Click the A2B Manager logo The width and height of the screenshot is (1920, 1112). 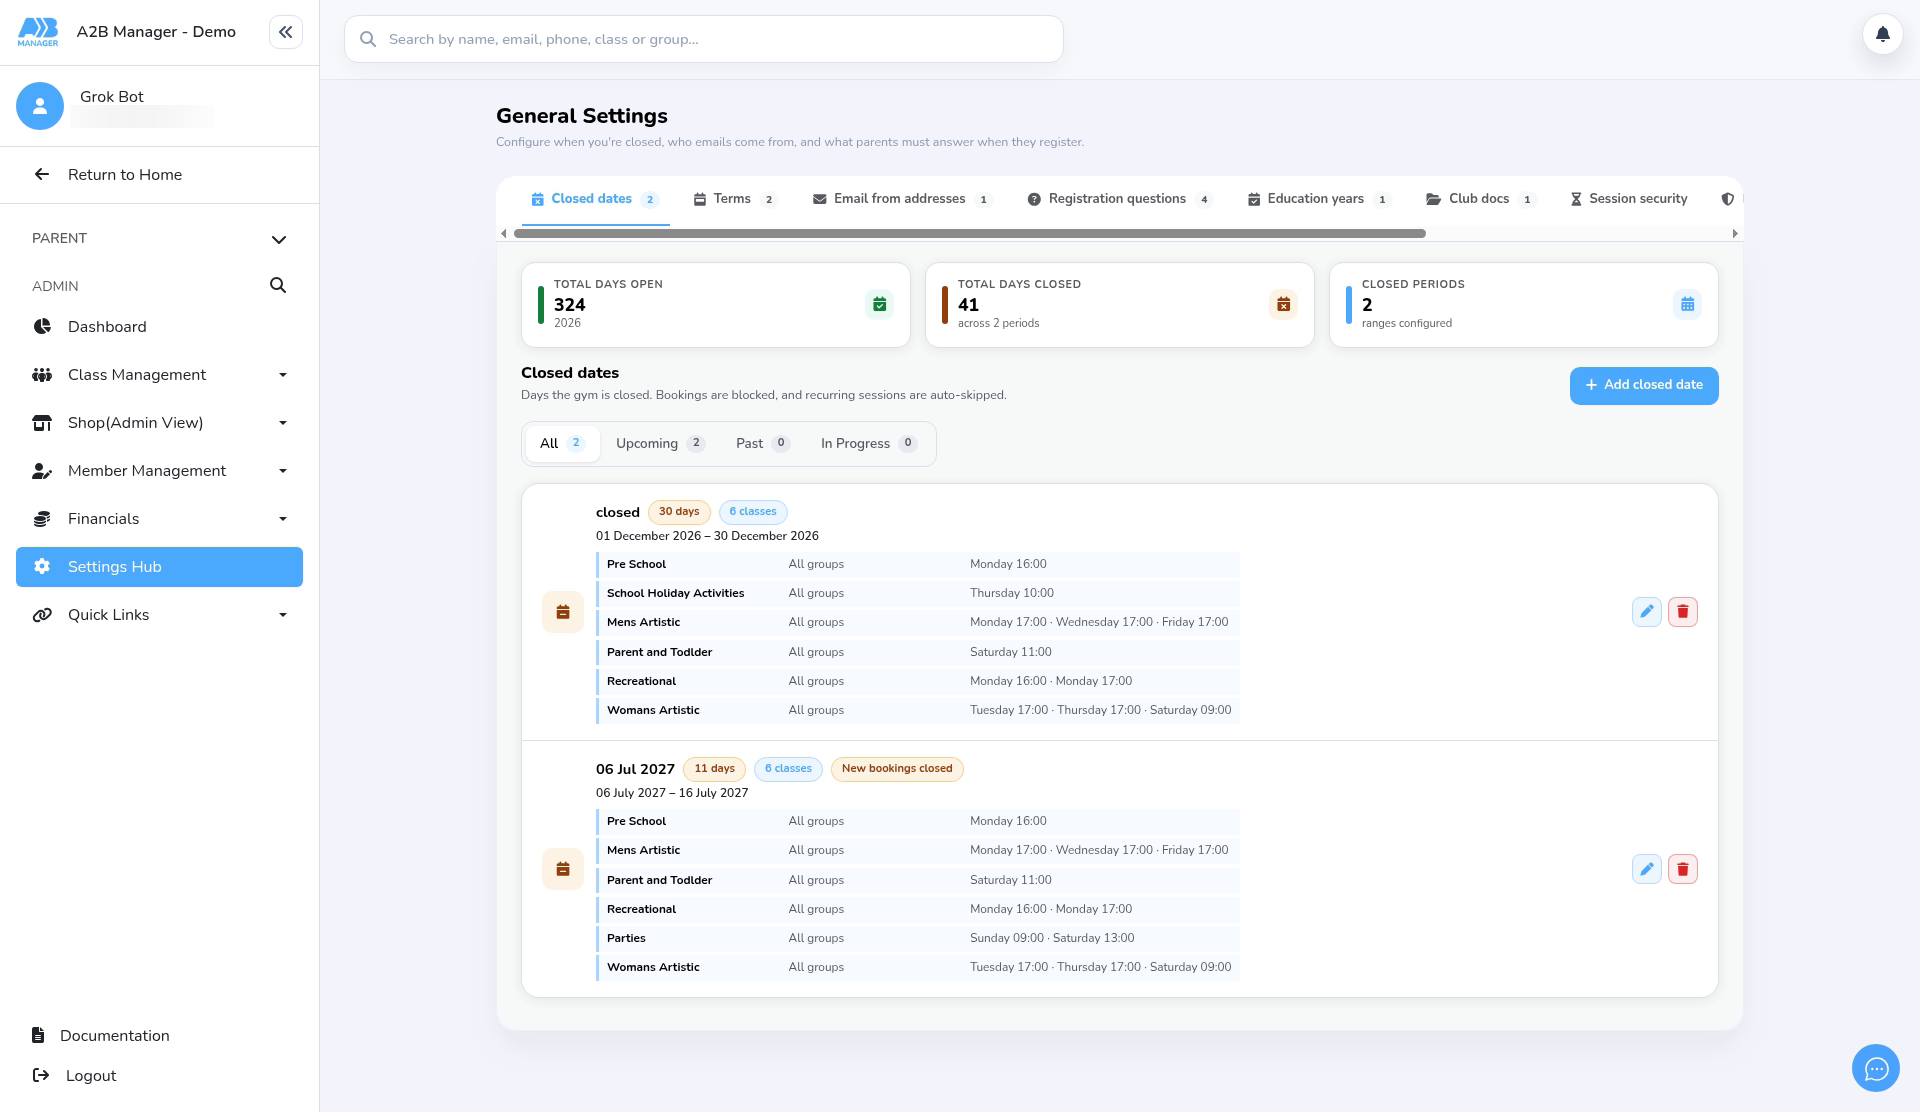point(38,32)
